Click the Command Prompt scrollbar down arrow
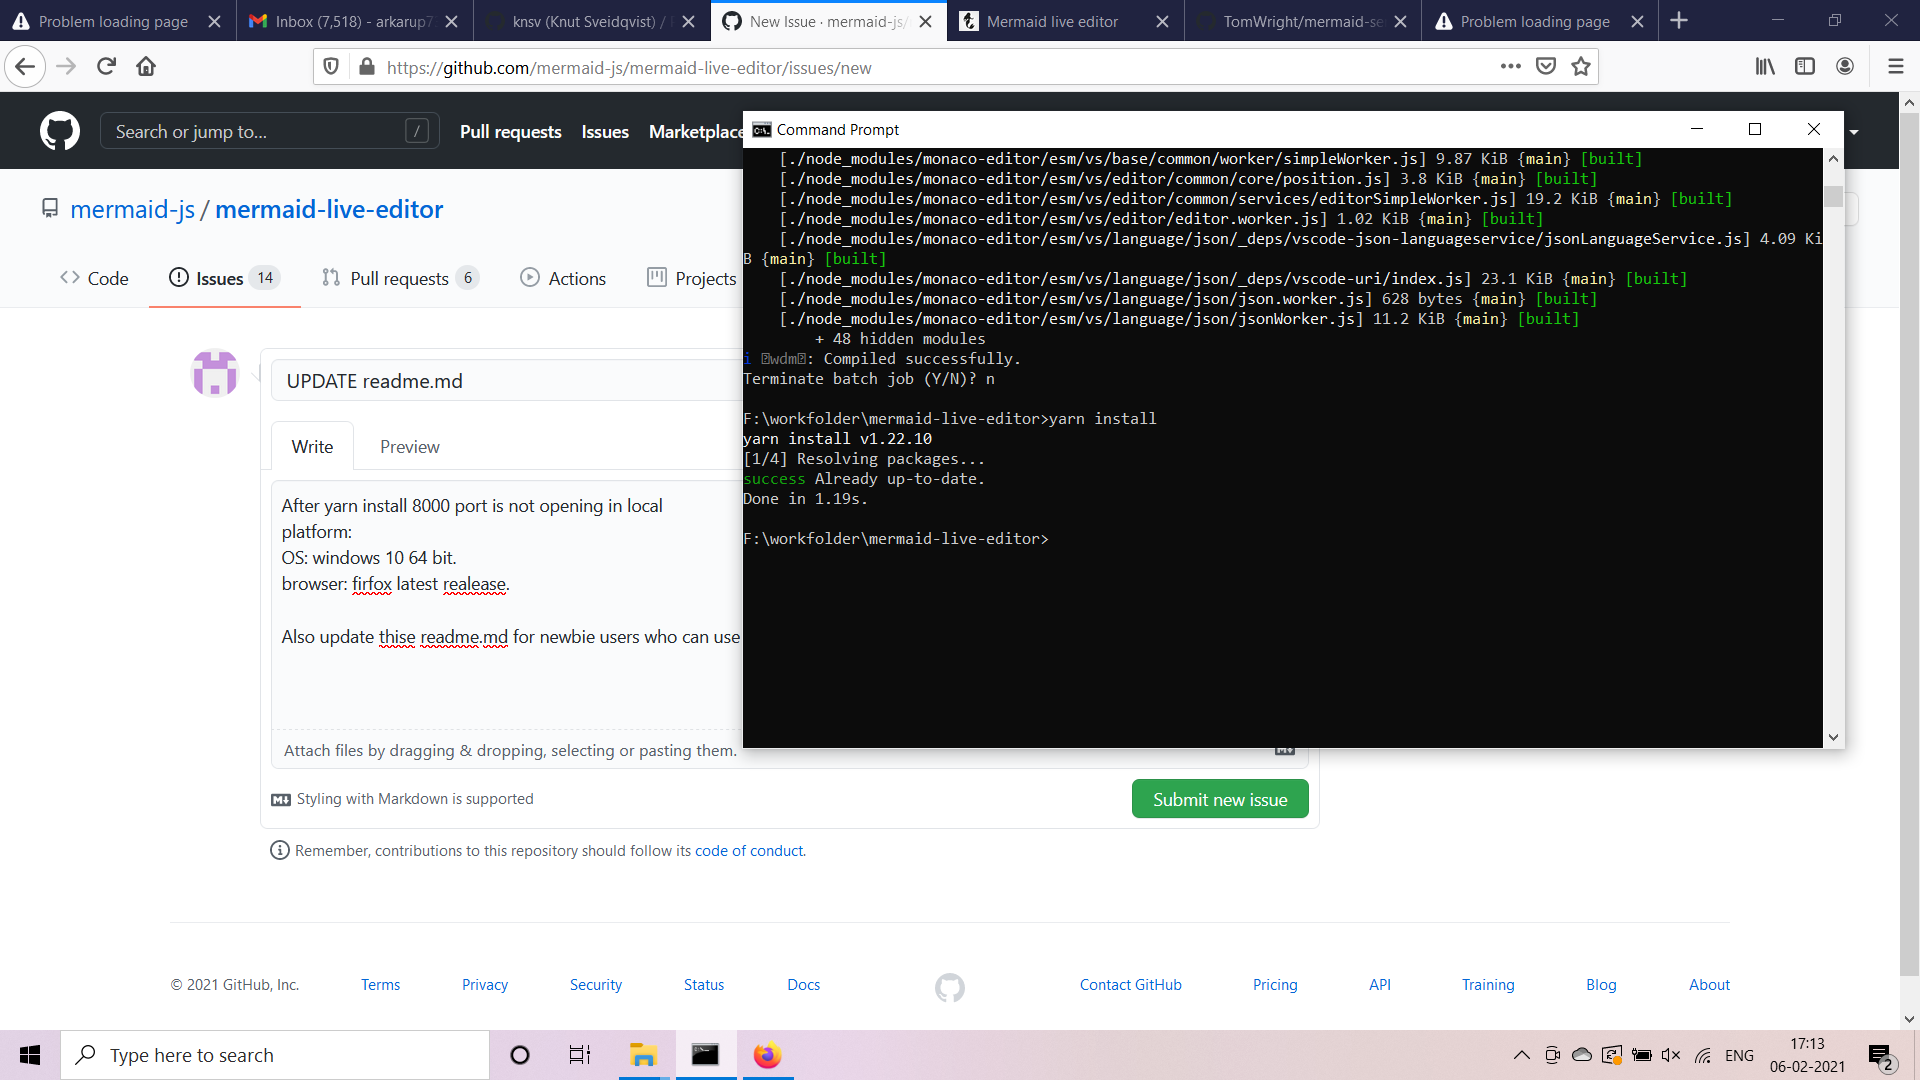The height and width of the screenshot is (1080, 1920). pos(1832,737)
